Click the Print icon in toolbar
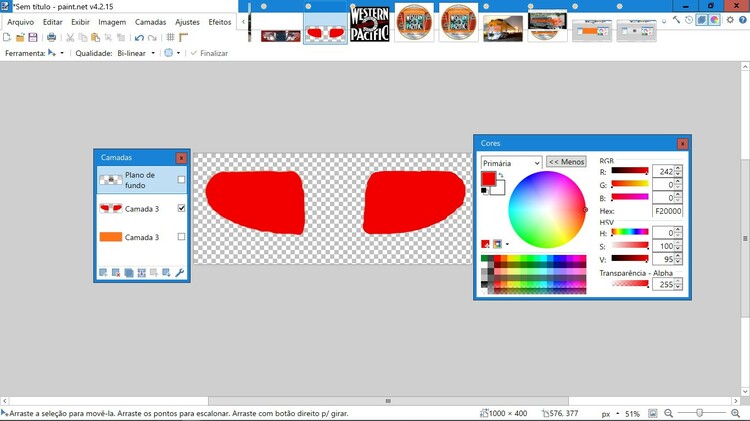This screenshot has width=750, height=421. (51, 37)
